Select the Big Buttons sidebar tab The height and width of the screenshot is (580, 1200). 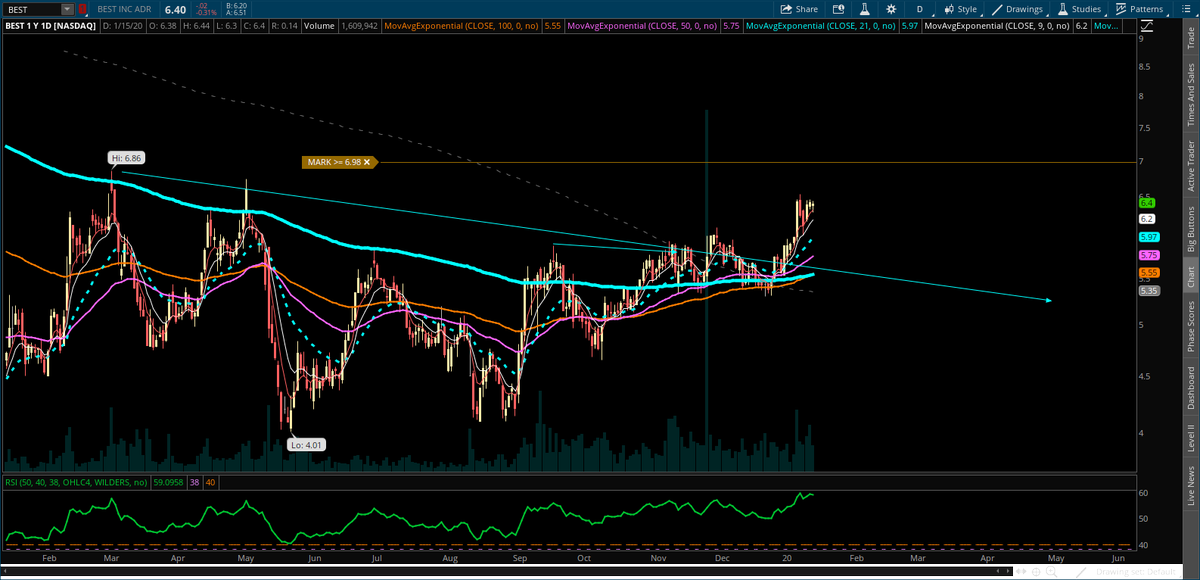pos(1190,229)
